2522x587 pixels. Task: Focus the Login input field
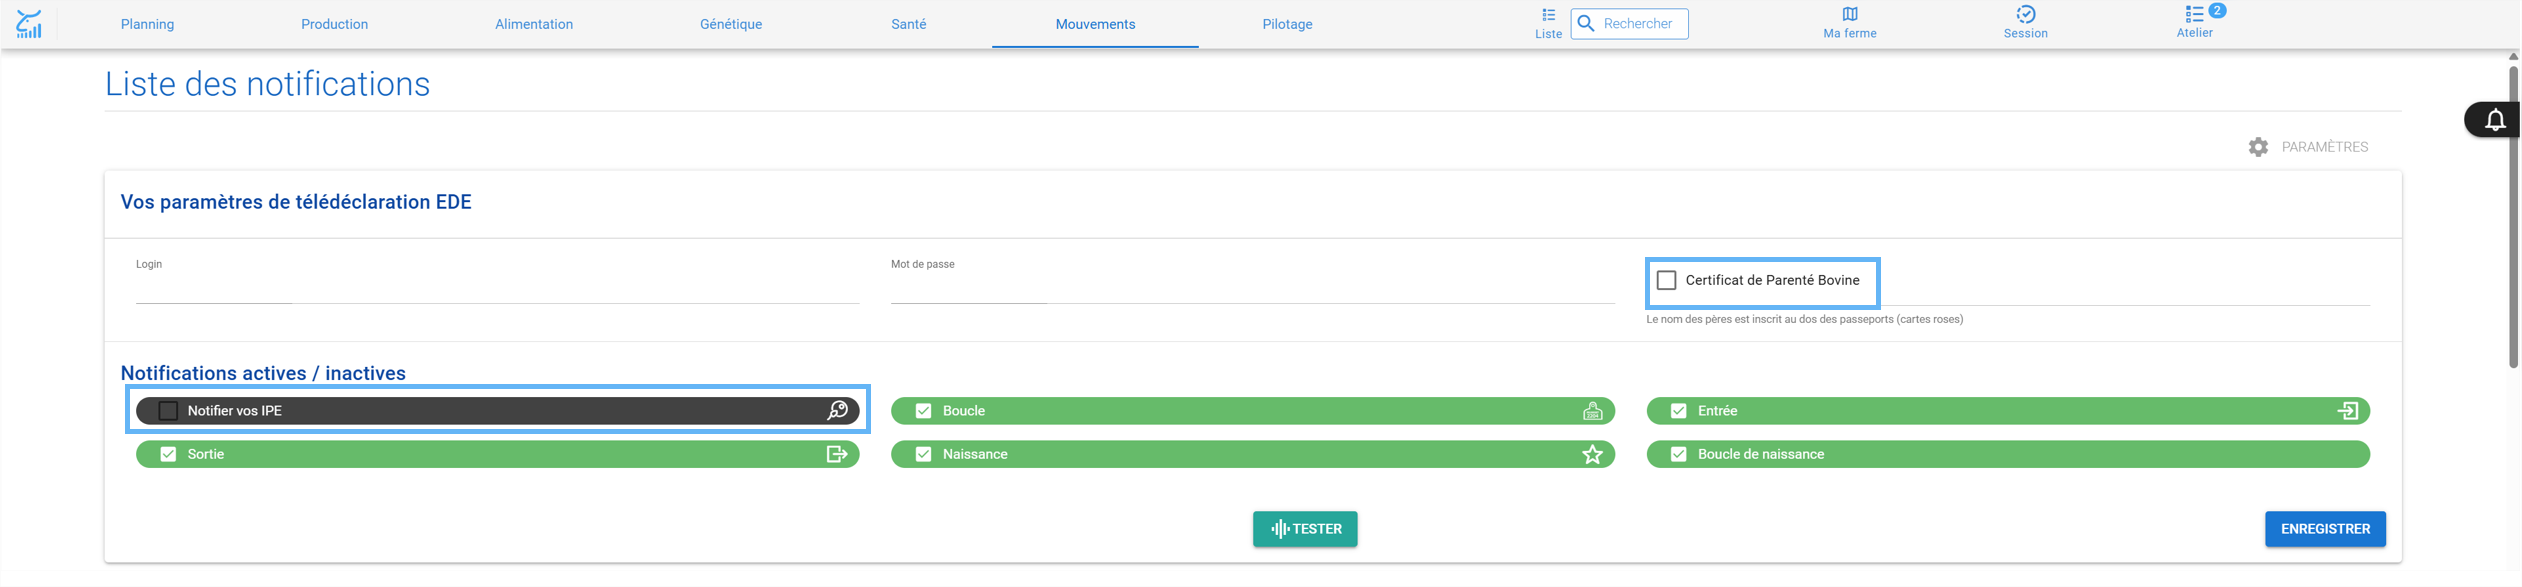click(x=497, y=290)
